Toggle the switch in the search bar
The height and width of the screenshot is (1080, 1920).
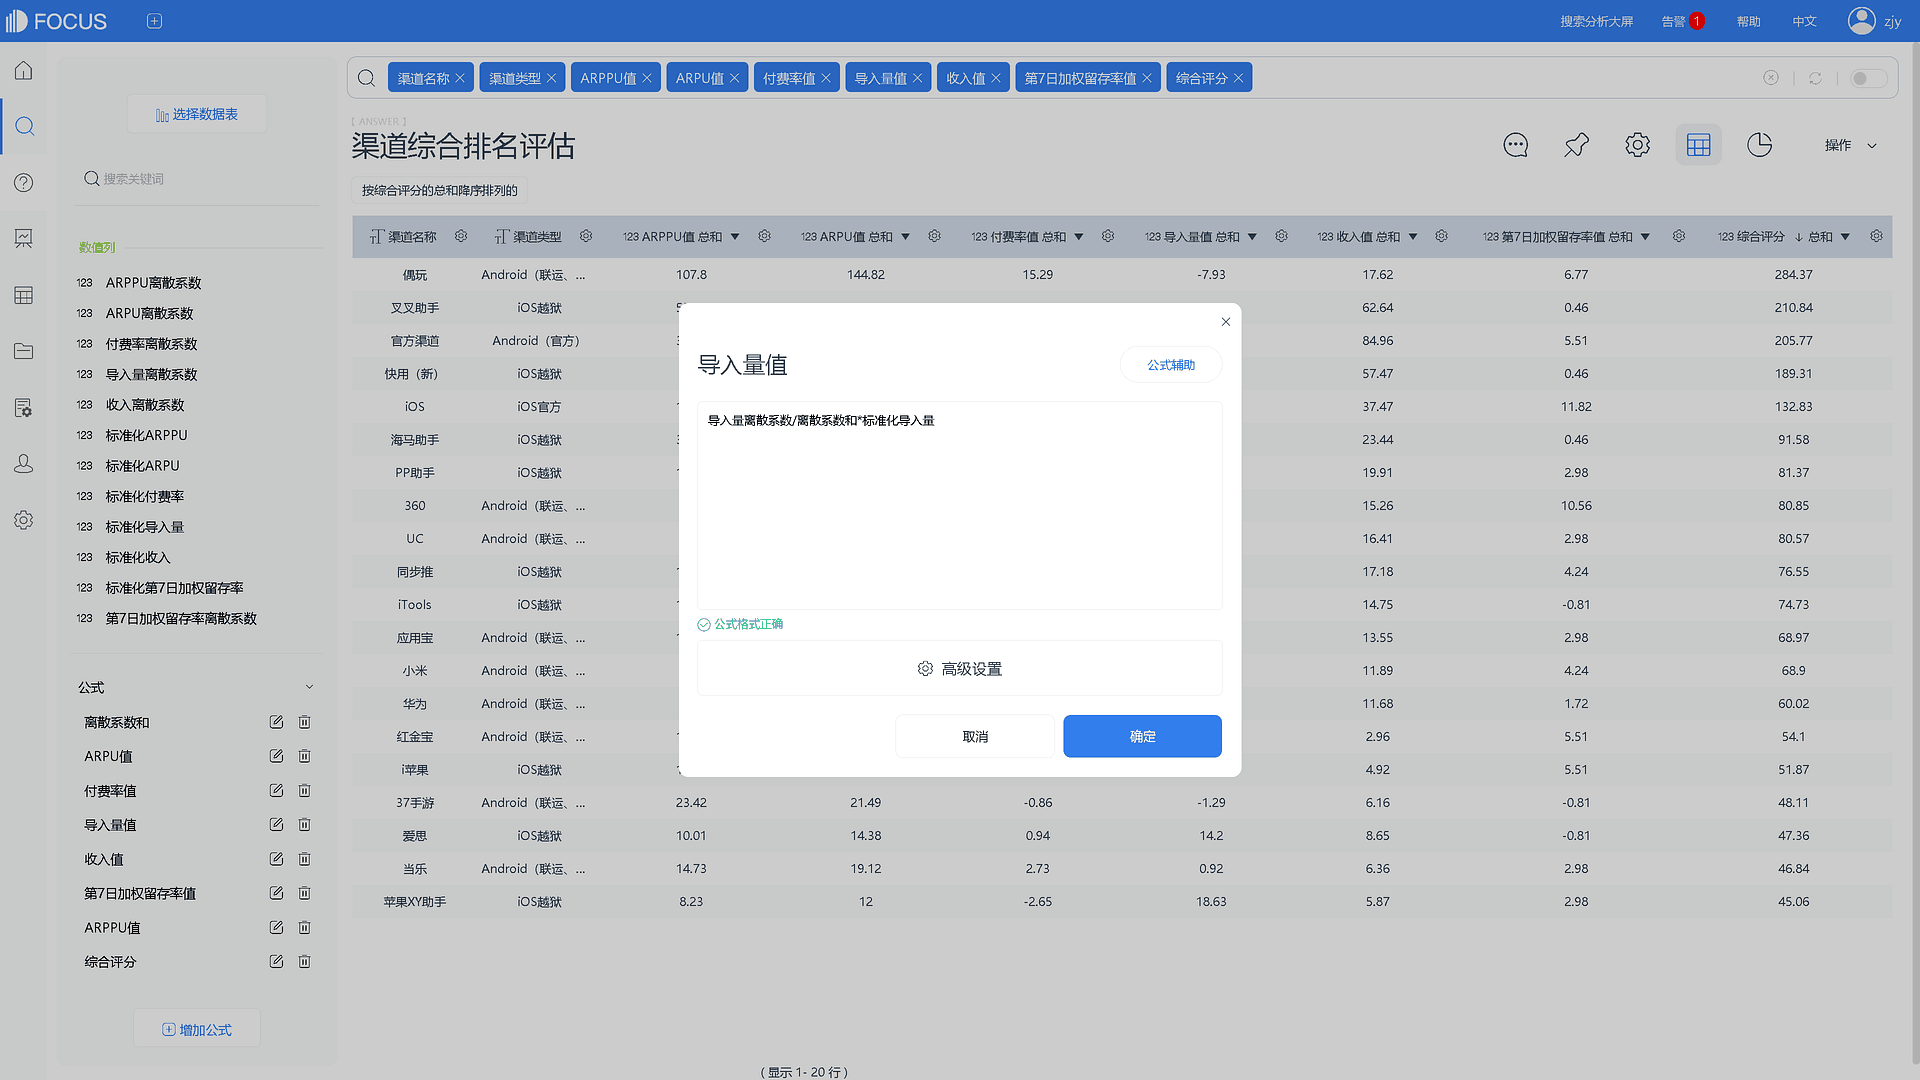tap(1867, 78)
